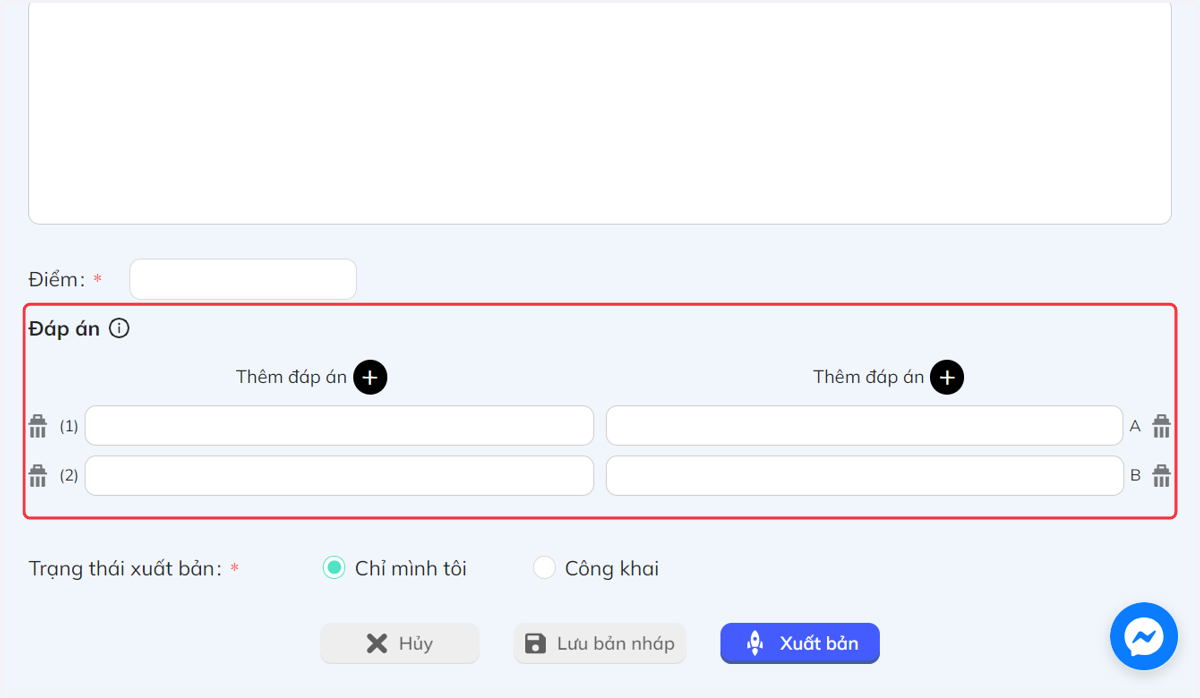Delete answer row (2) with trash icon
The height and width of the screenshot is (698, 1200).
tap(38, 475)
